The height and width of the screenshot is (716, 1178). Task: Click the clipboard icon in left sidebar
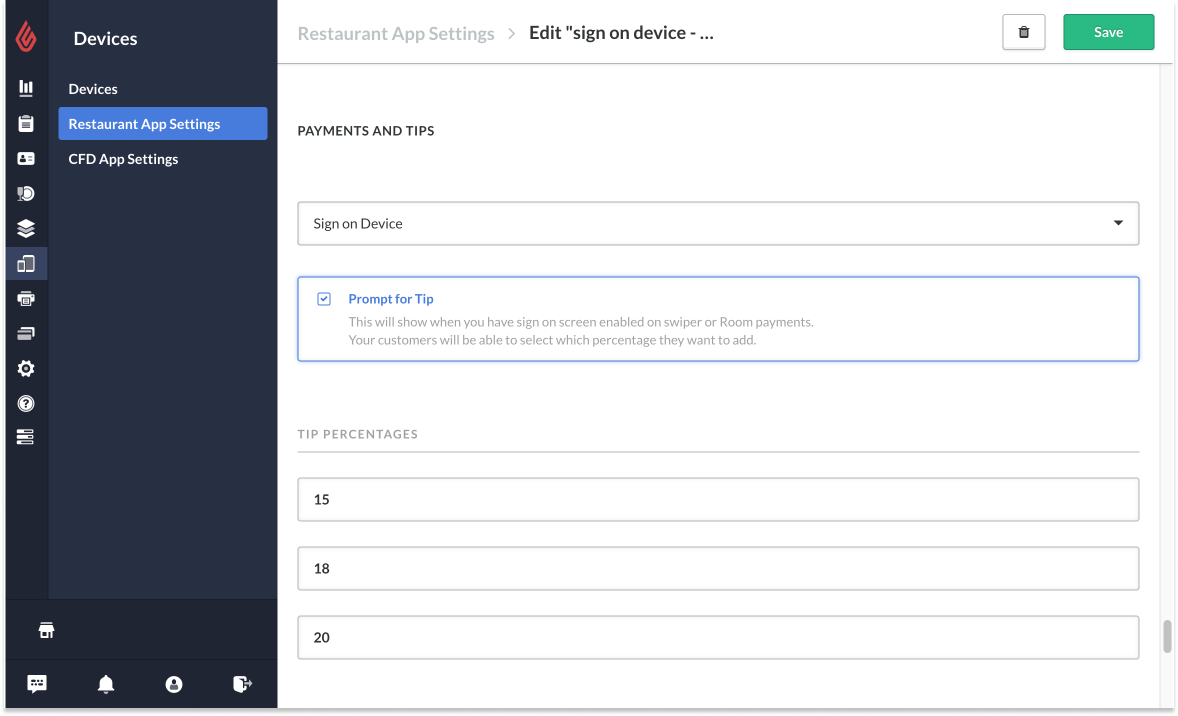pyautogui.click(x=26, y=124)
